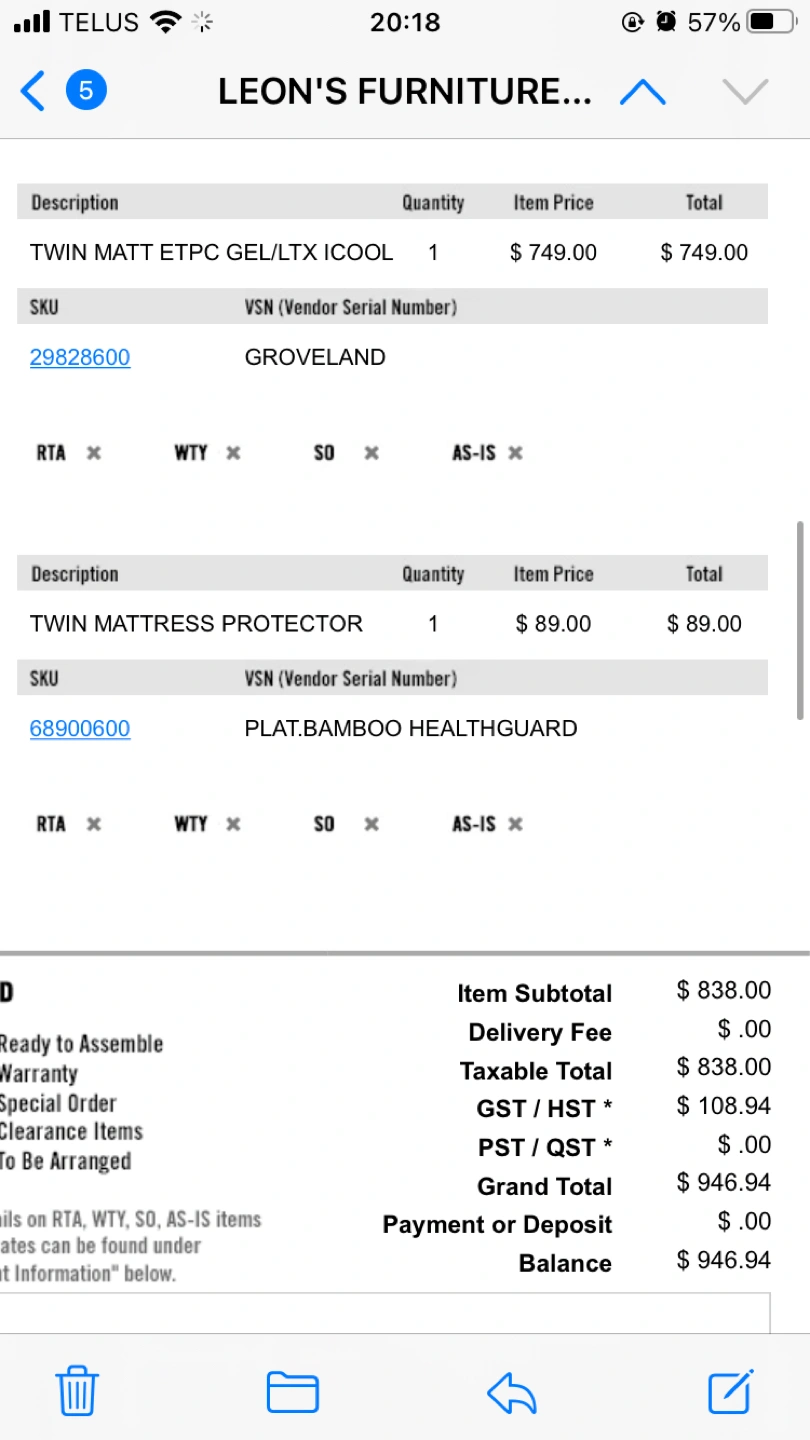Go back using the left chevron
Image resolution: width=810 pixels, height=1440 pixels.
pos(33,92)
